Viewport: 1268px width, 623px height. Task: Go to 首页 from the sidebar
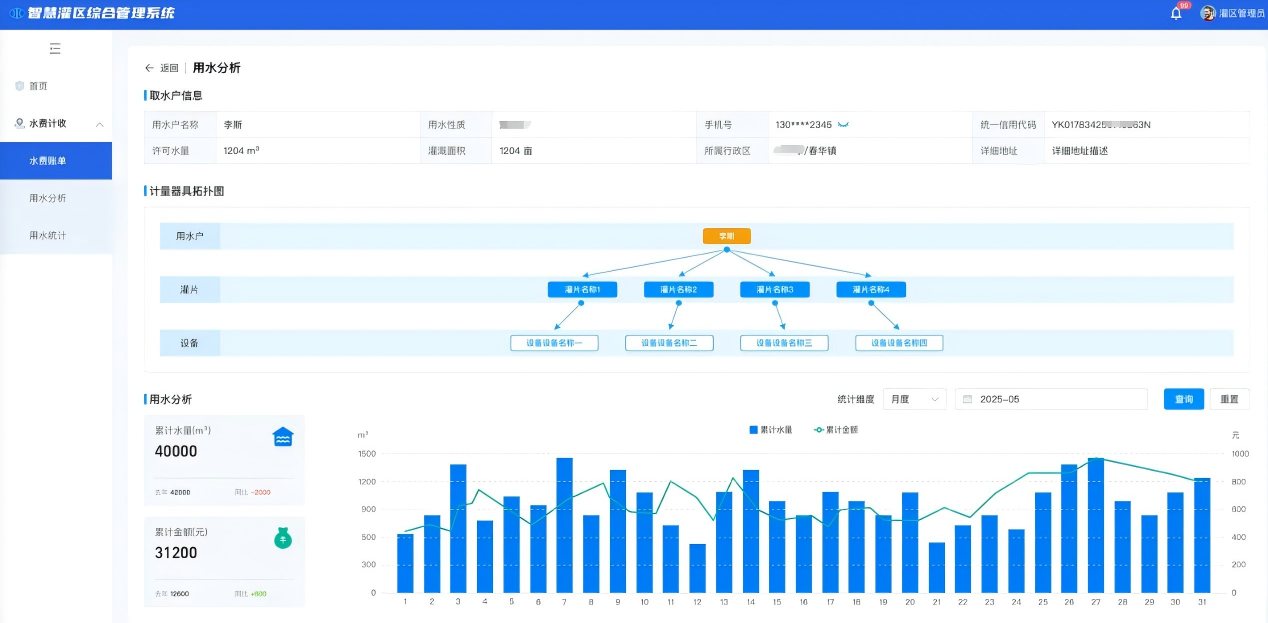[x=38, y=86]
